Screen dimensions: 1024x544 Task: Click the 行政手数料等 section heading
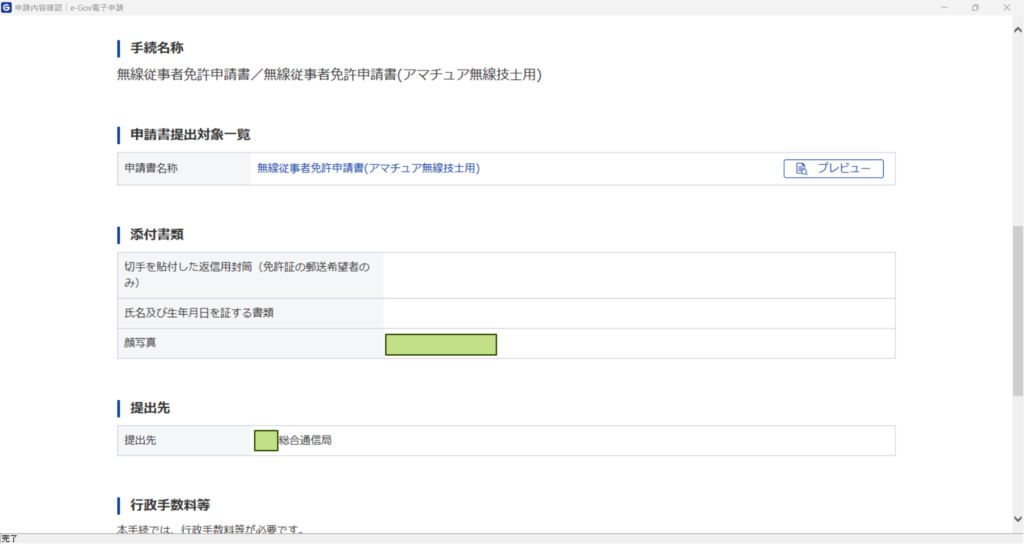170,504
